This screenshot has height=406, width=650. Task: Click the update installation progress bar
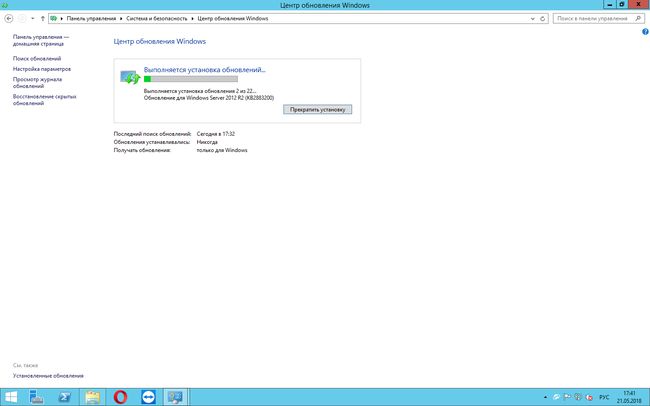pyautogui.click(x=191, y=79)
